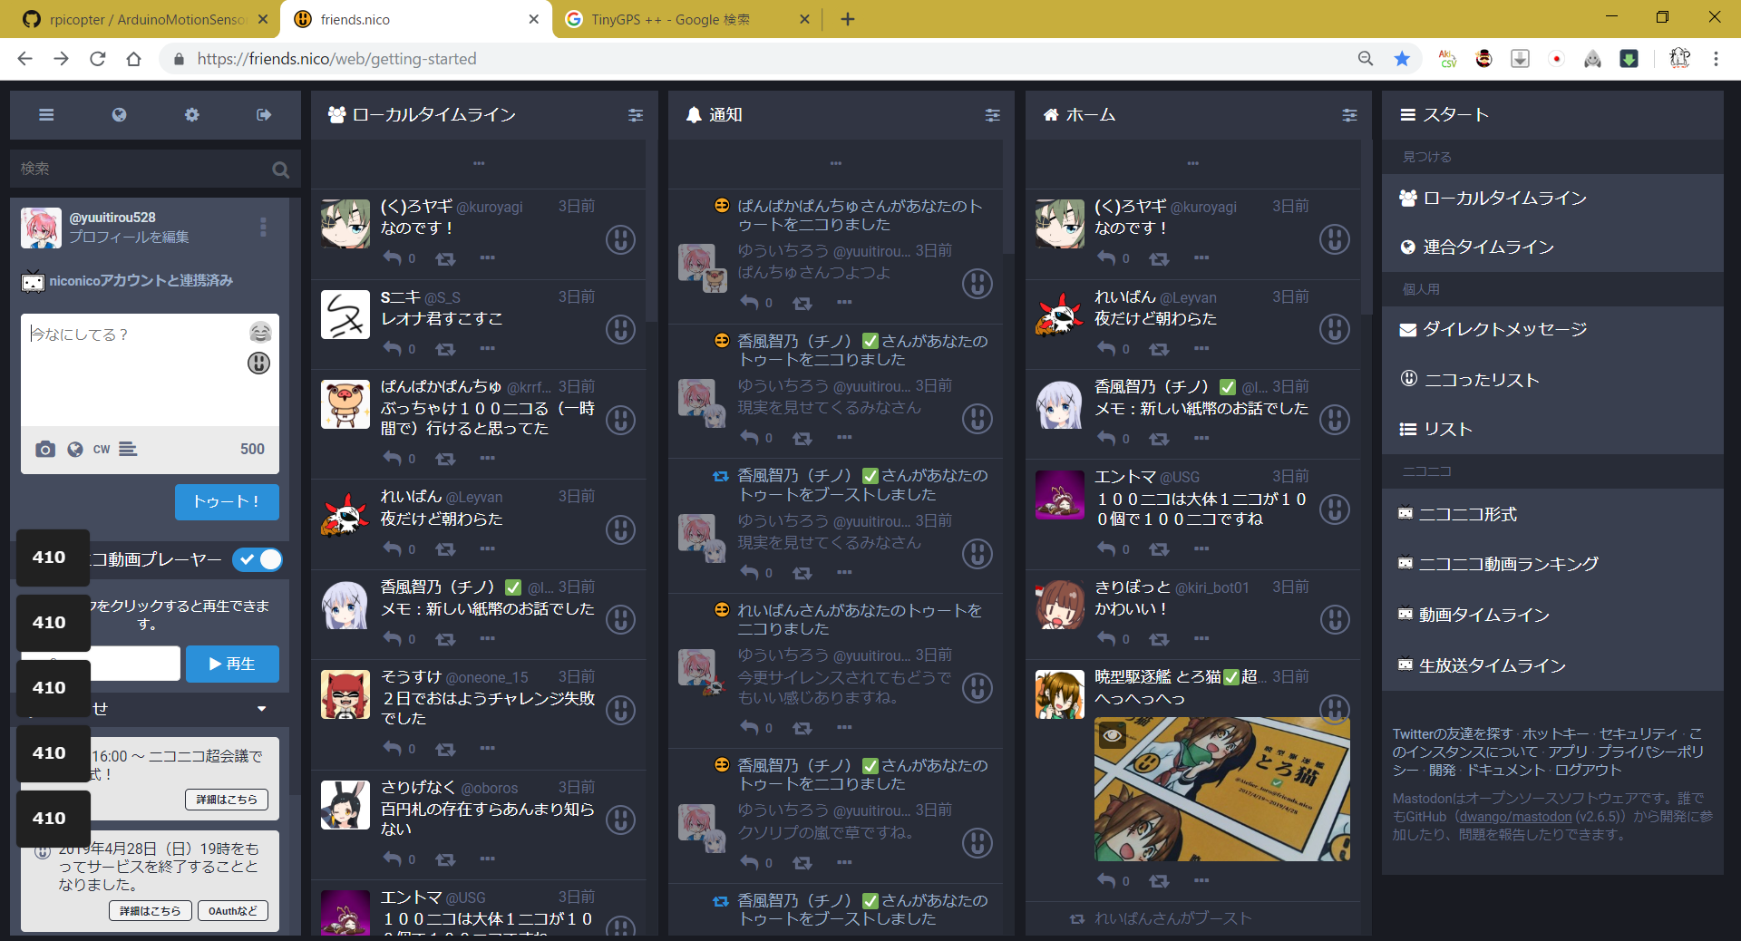
Task: Open (く)ろヤギ's avatar in local timeline
Action: (345, 223)
